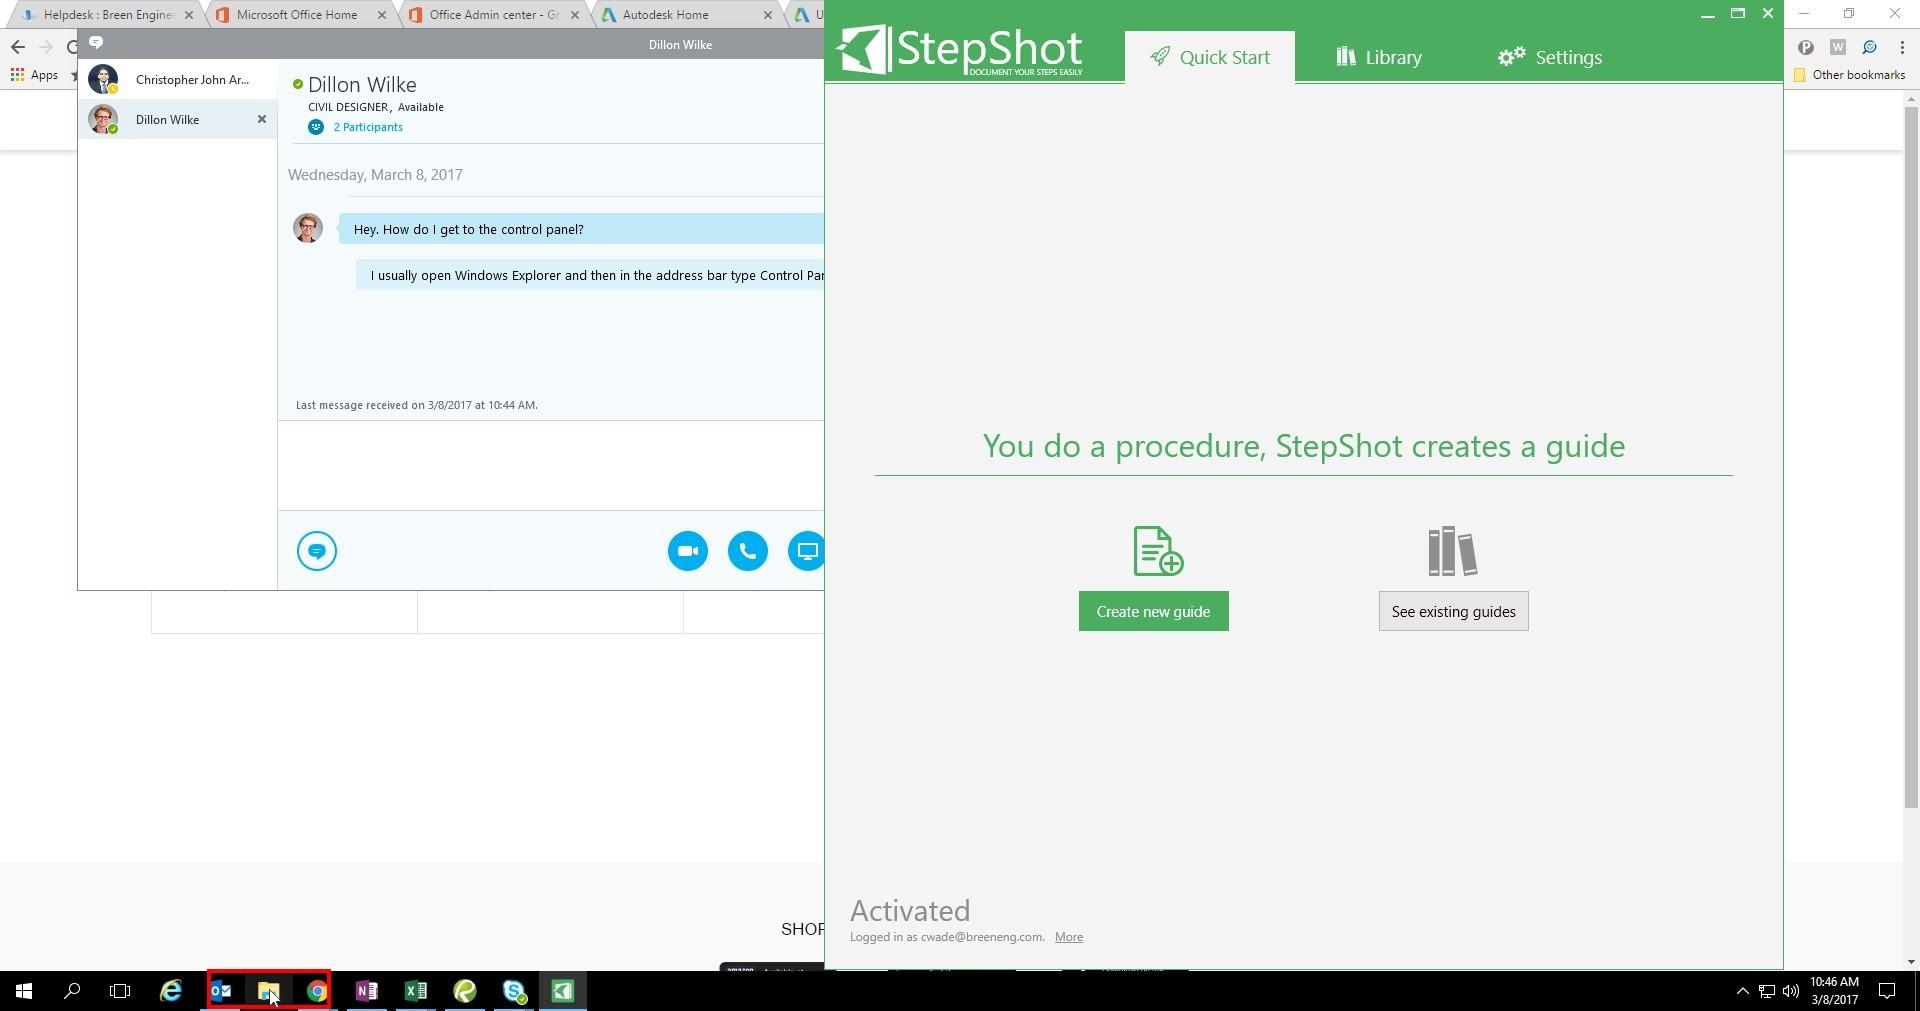1920x1011 pixels.
Task: Select the Dillon Wilke conversation tab
Action: [177, 119]
